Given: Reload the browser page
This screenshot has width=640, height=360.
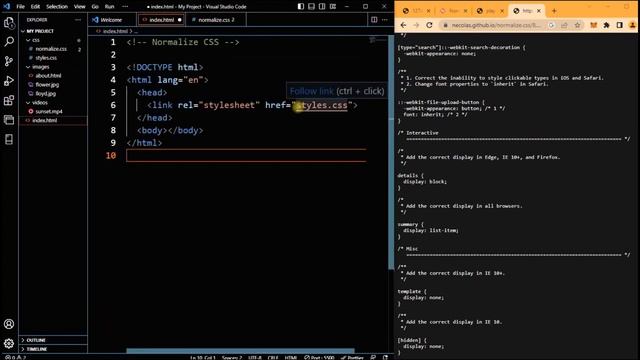Looking at the screenshot, I should [429, 25].
